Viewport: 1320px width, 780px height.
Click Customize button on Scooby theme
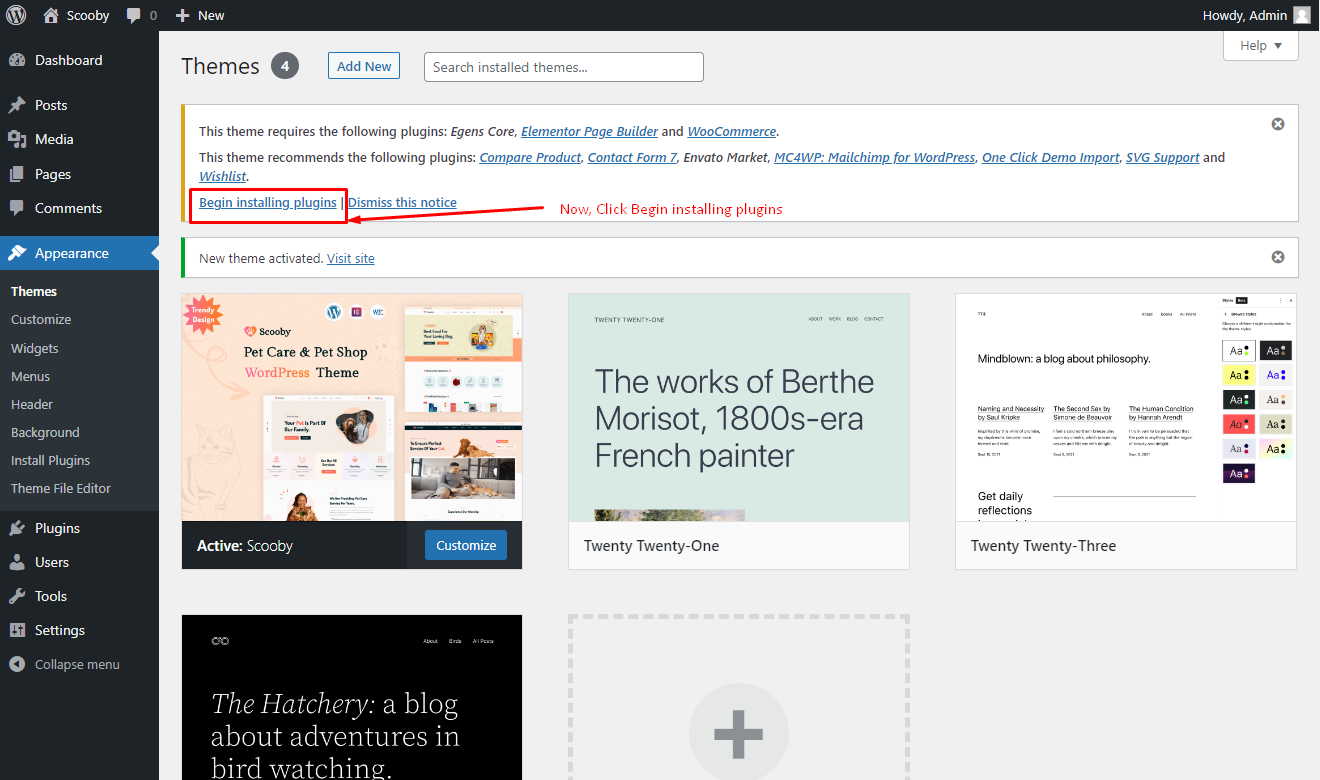point(466,545)
